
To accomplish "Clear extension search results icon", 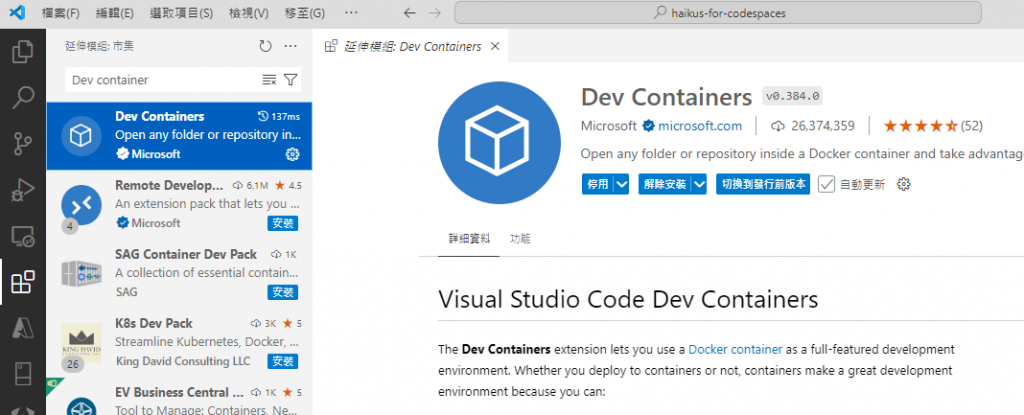I will (269, 80).
